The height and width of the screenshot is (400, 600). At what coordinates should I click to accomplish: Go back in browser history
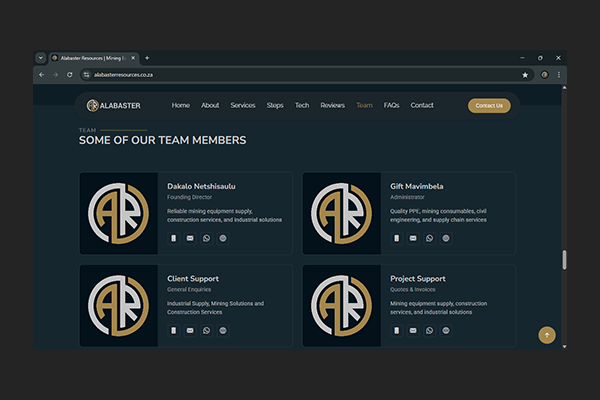(x=41, y=75)
